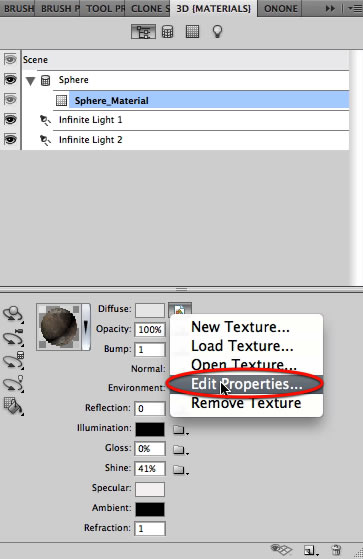Toggle visibility of Sphere_Material
Image resolution: width=363 pixels, height=559 pixels.
click(10, 99)
